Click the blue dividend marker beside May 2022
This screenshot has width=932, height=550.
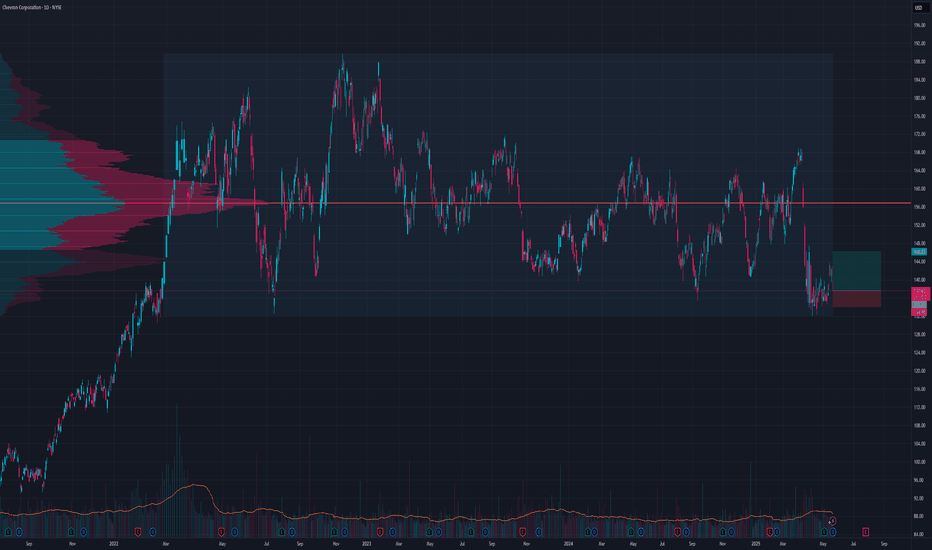[x=234, y=532]
